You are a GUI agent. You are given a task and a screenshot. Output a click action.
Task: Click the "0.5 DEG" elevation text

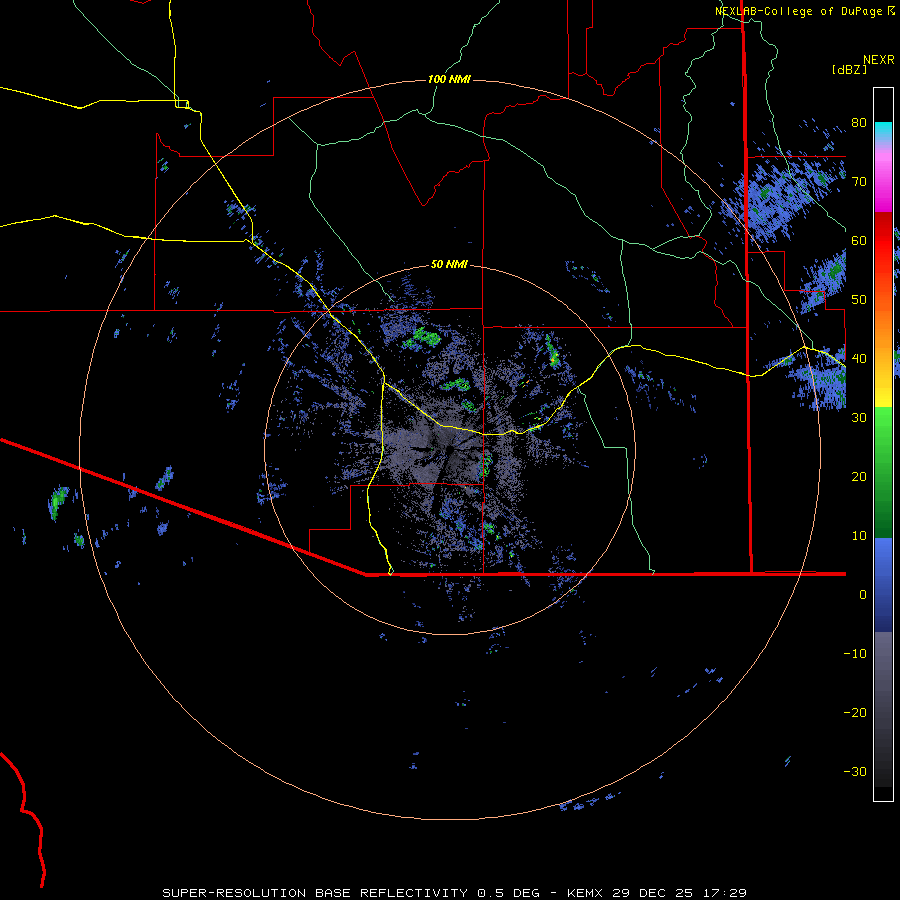[508, 893]
